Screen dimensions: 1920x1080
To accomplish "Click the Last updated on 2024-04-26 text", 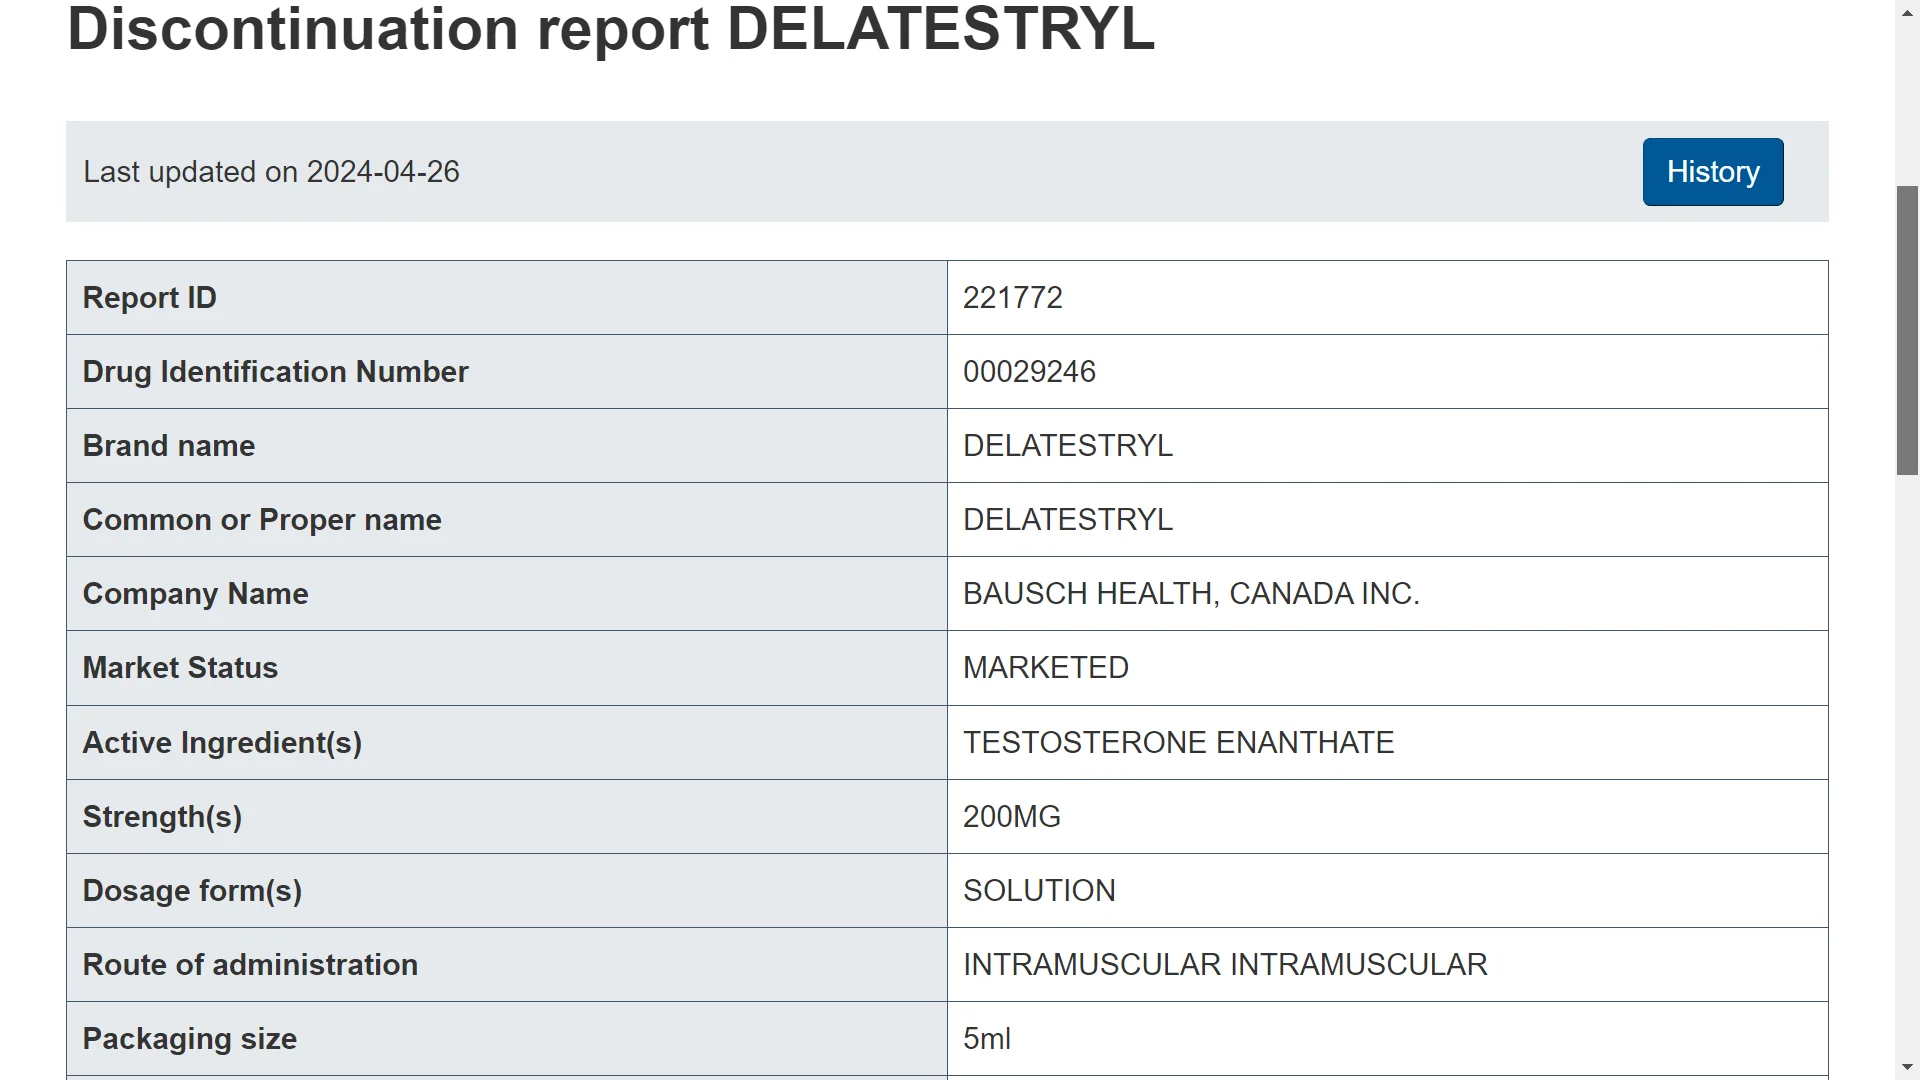I will click(271, 172).
